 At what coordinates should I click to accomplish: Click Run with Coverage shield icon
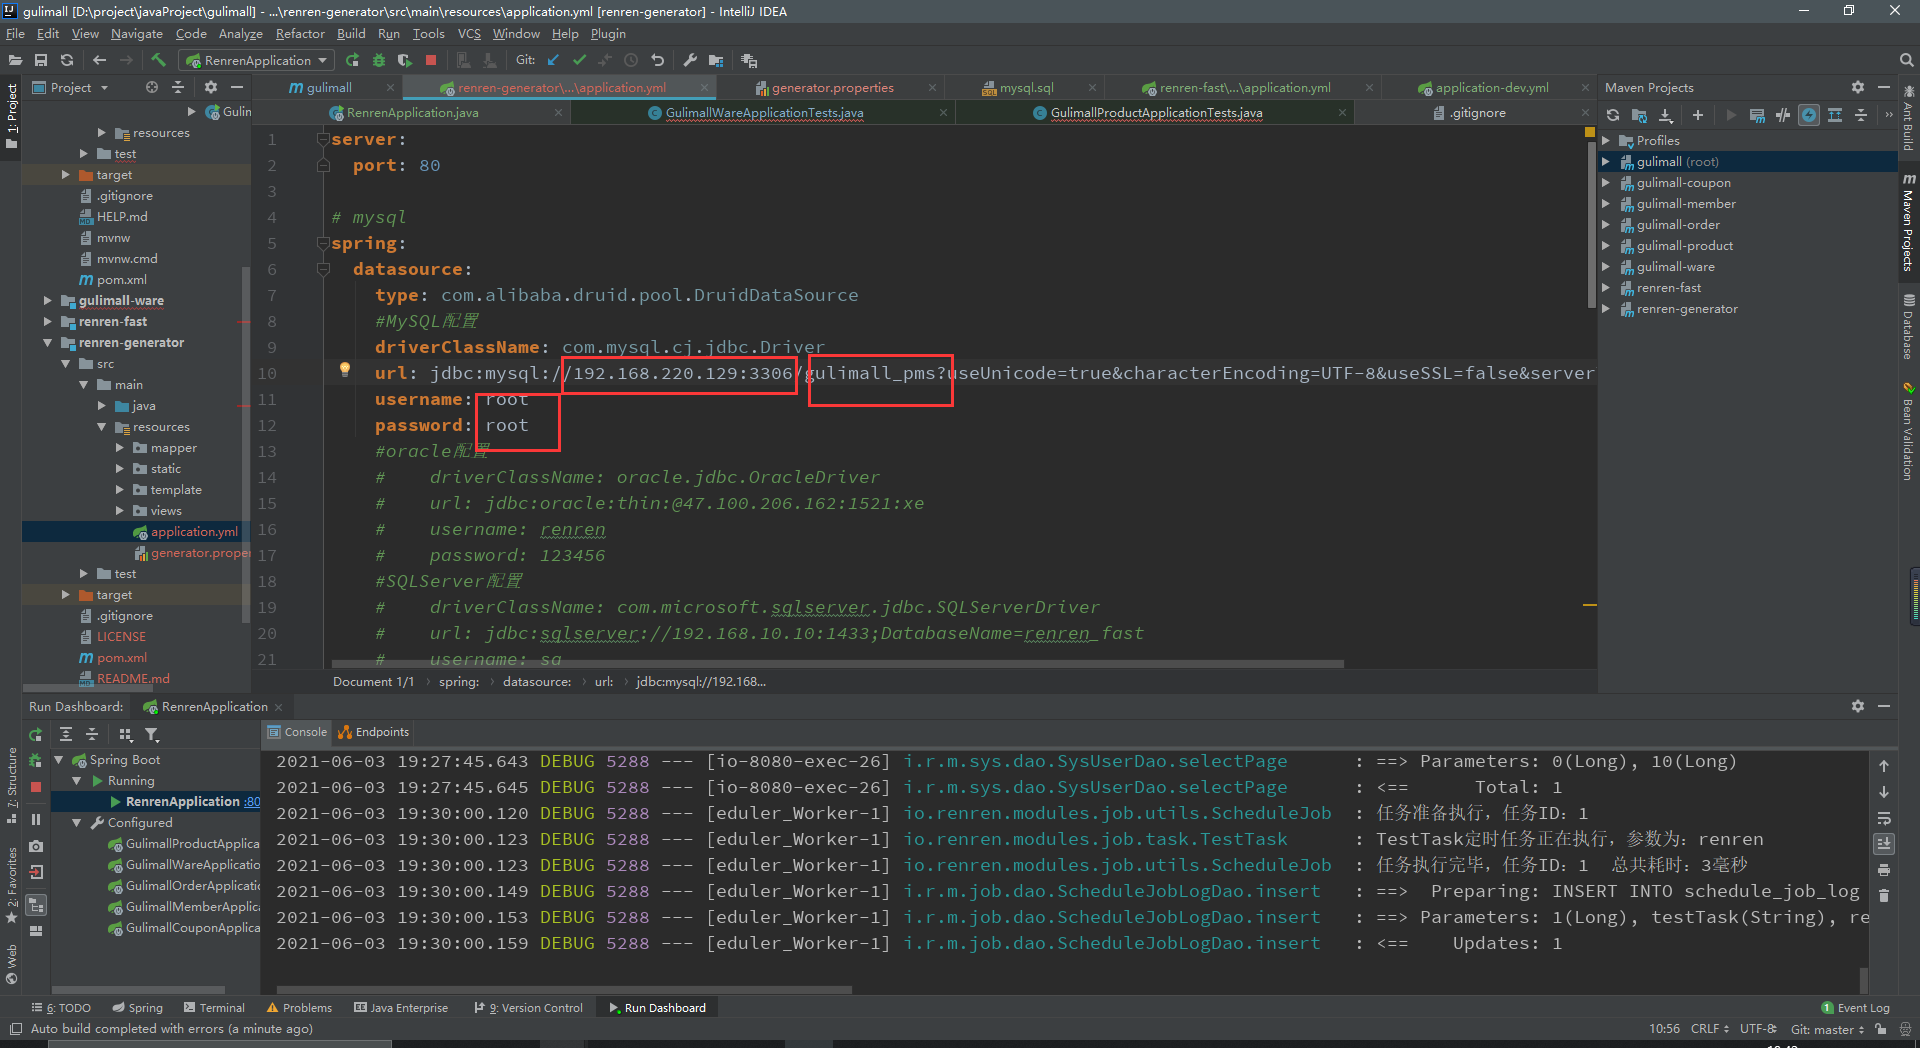click(x=405, y=60)
